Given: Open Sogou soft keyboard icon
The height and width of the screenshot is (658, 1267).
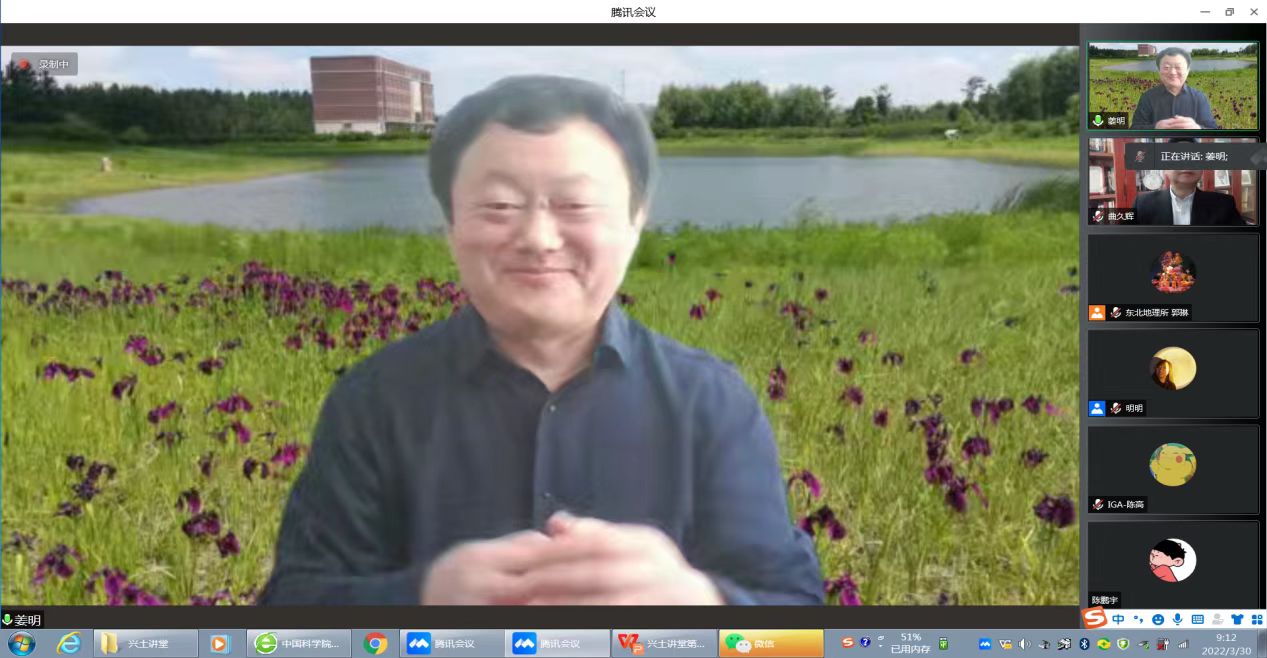Looking at the screenshot, I should tap(1197, 619).
